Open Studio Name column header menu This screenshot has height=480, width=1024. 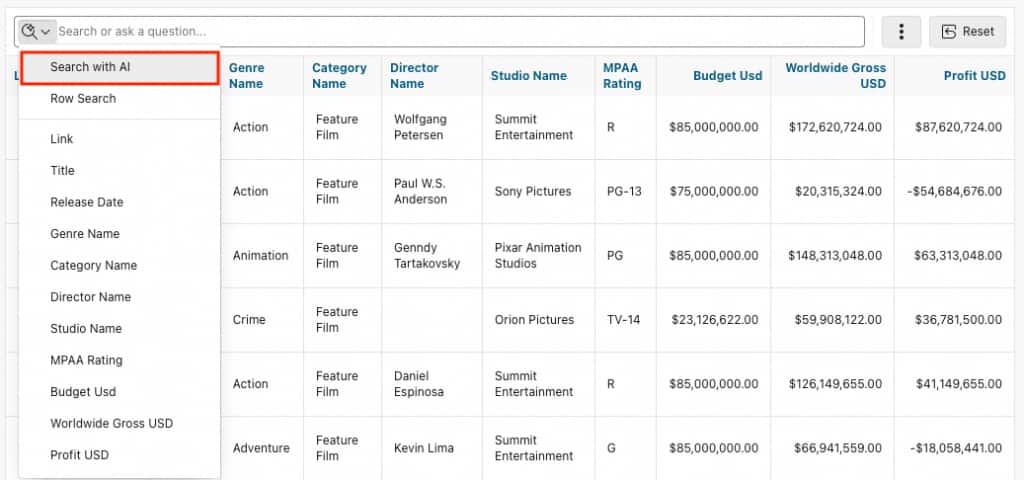[x=529, y=76]
